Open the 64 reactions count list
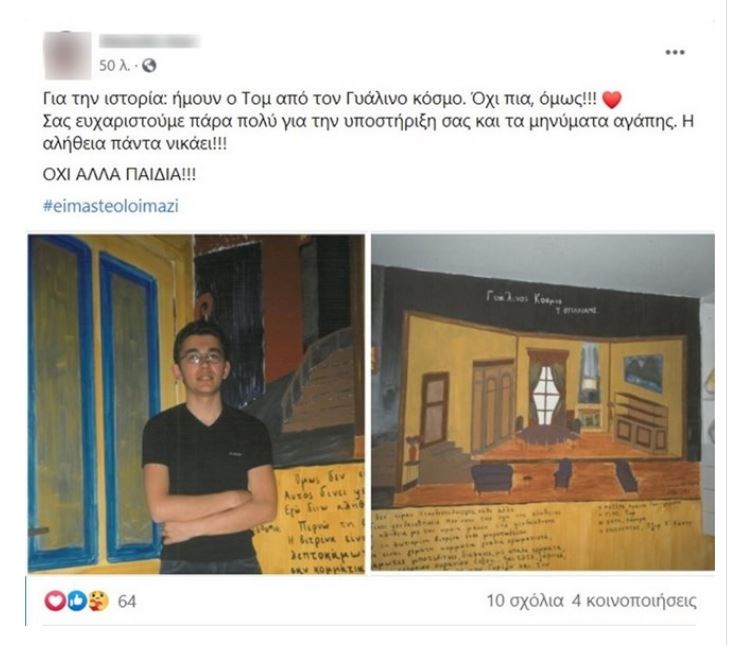 pyautogui.click(x=127, y=601)
